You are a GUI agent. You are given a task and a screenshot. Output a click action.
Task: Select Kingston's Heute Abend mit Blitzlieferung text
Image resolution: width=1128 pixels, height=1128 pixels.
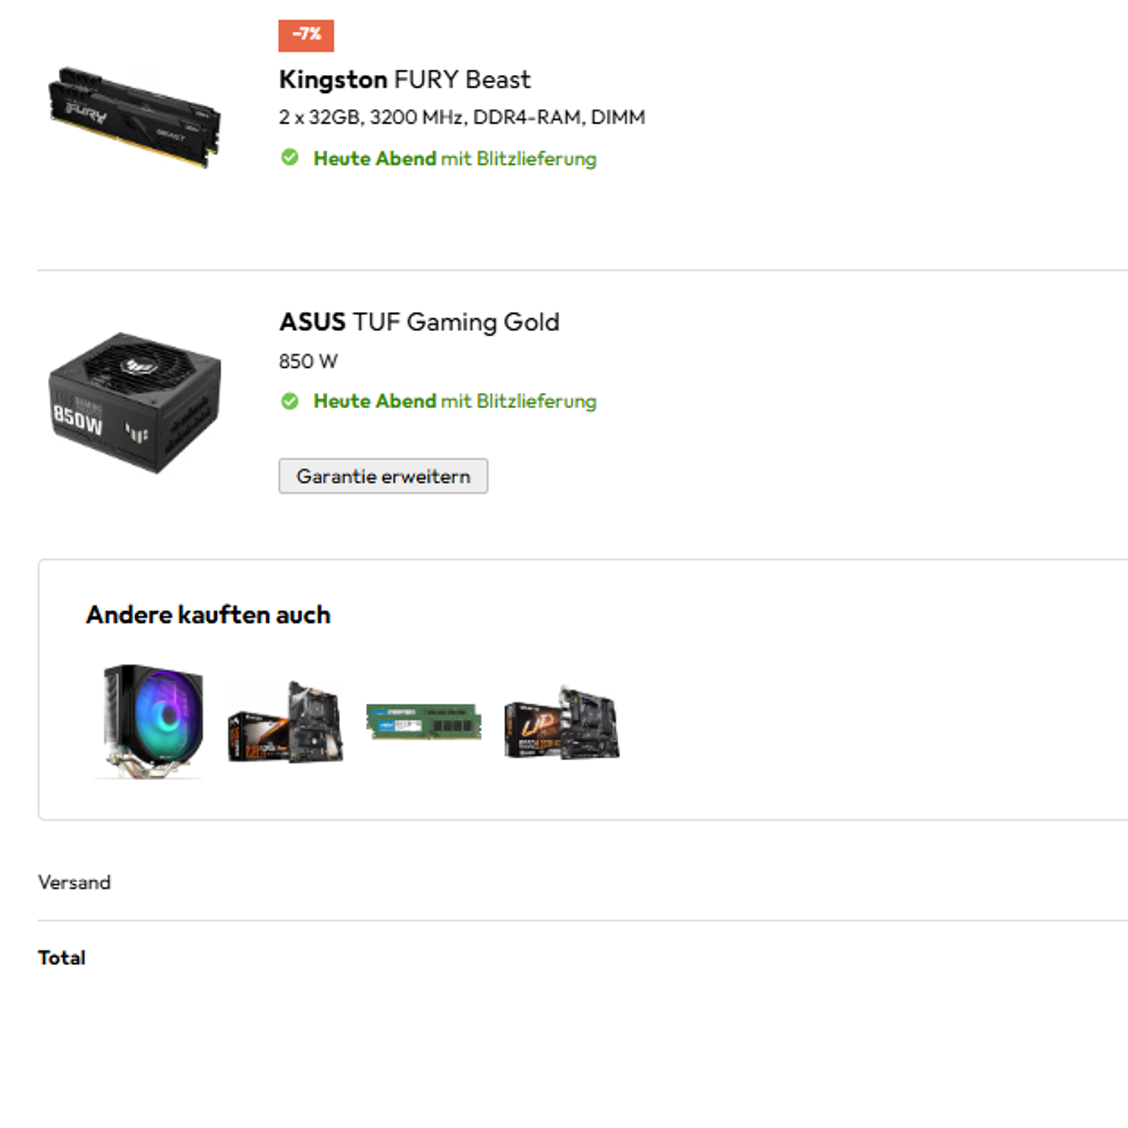click(x=455, y=158)
